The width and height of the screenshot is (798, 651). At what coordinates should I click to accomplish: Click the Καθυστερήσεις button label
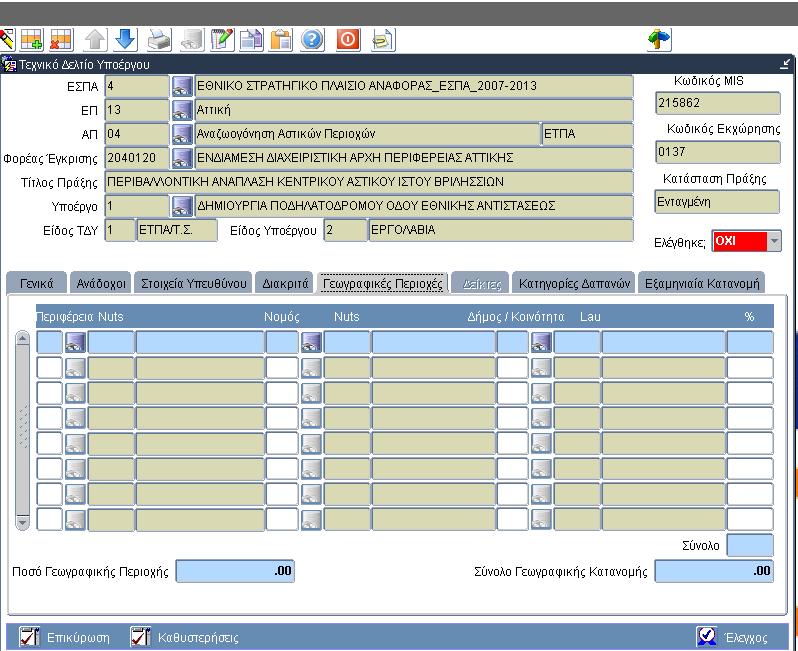(198, 637)
